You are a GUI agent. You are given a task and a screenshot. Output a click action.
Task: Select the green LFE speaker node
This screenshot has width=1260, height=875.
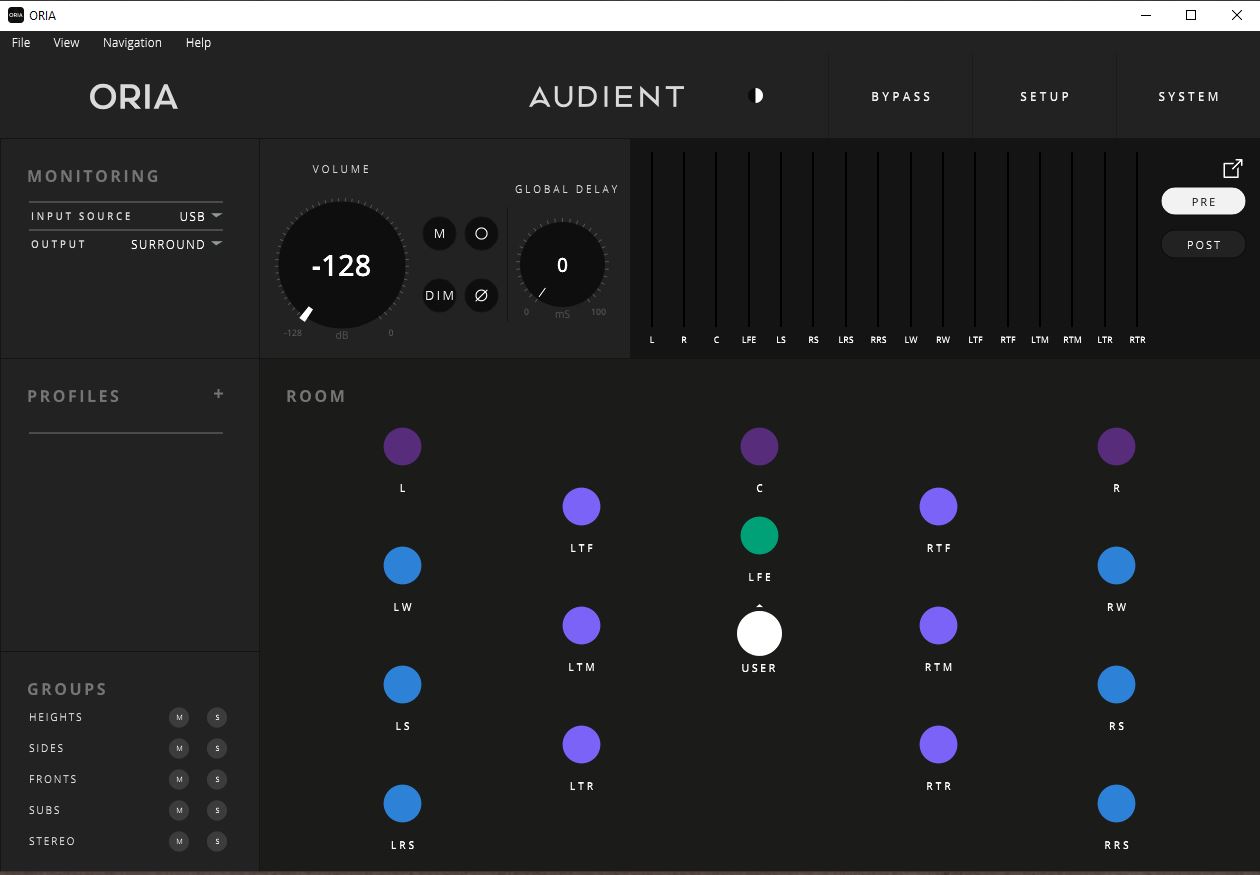coord(759,535)
